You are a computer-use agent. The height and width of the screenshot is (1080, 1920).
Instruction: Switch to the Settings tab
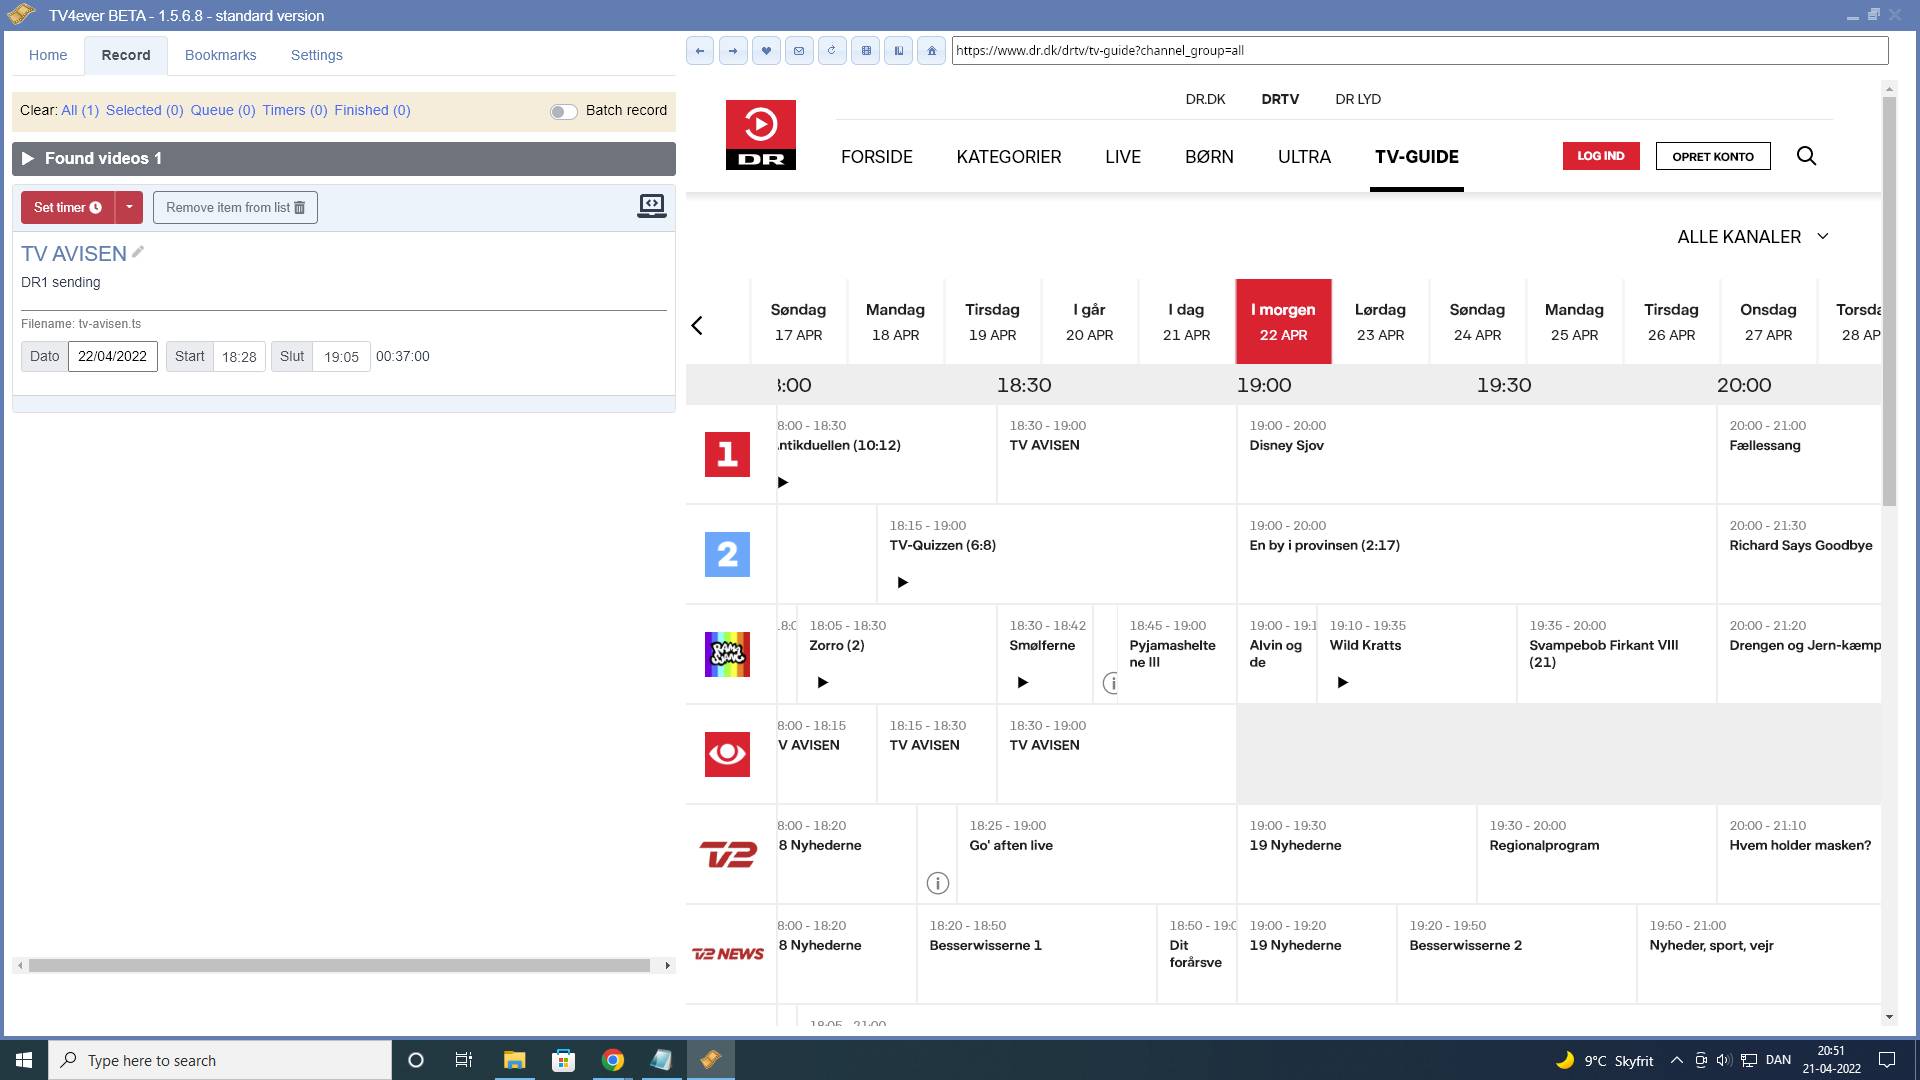(316, 55)
